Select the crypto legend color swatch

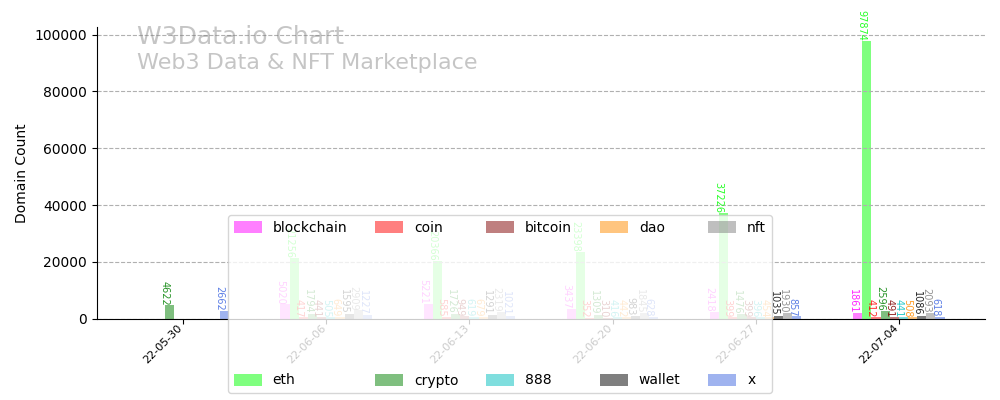[389, 380]
